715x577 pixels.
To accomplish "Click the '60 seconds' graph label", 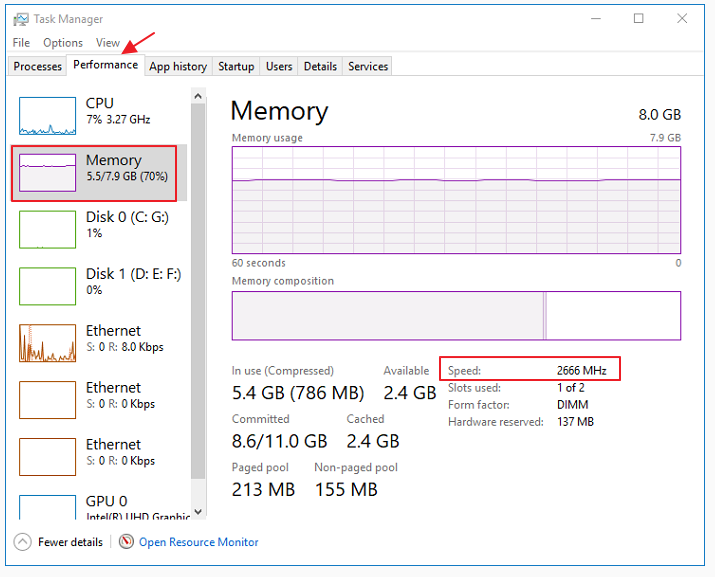I will [x=259, y=263].
